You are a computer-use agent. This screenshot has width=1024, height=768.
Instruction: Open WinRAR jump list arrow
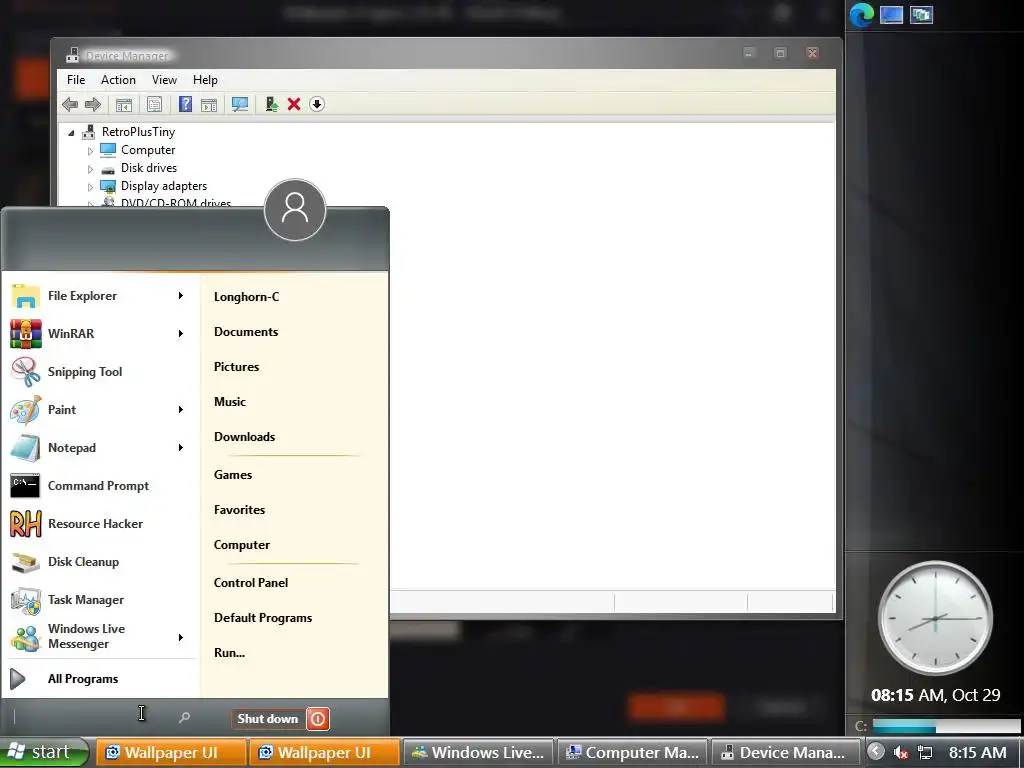[x=181, y=334]
